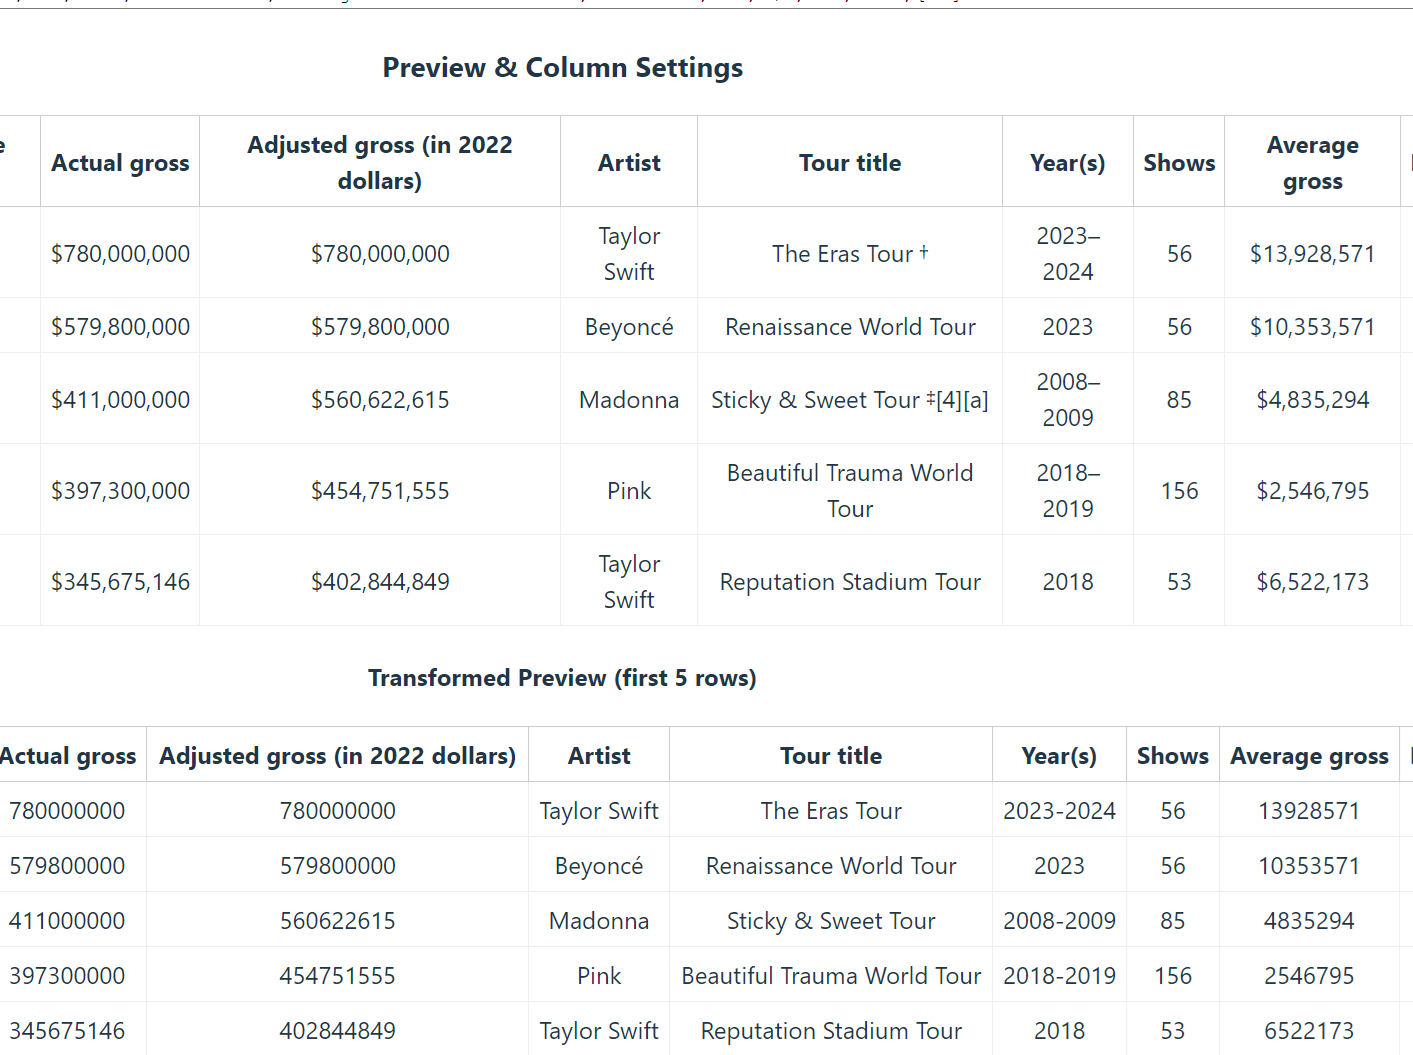
Task: Select 'Tour title' header in upper preview table
Action: pyautogui.click(x=850, y=163)
